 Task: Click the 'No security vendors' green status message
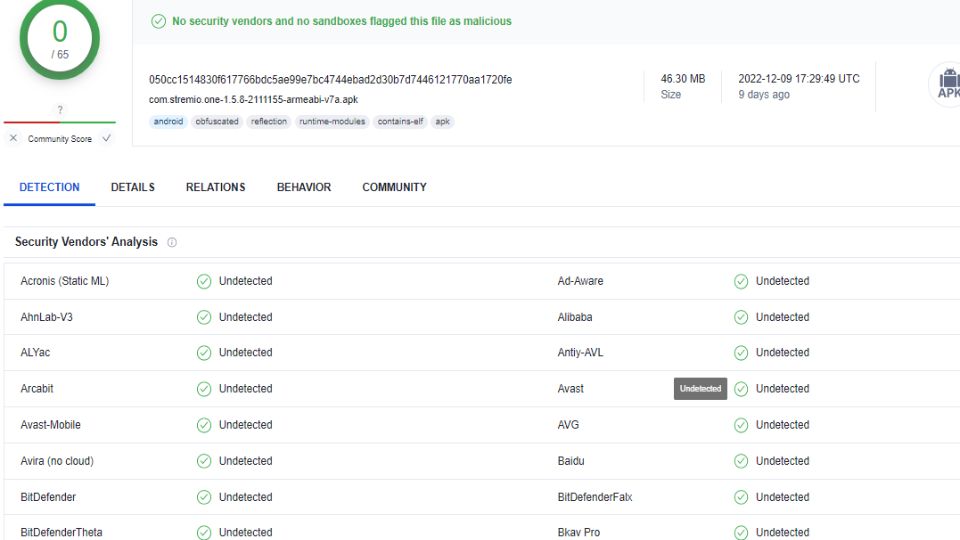click(342, 21)
